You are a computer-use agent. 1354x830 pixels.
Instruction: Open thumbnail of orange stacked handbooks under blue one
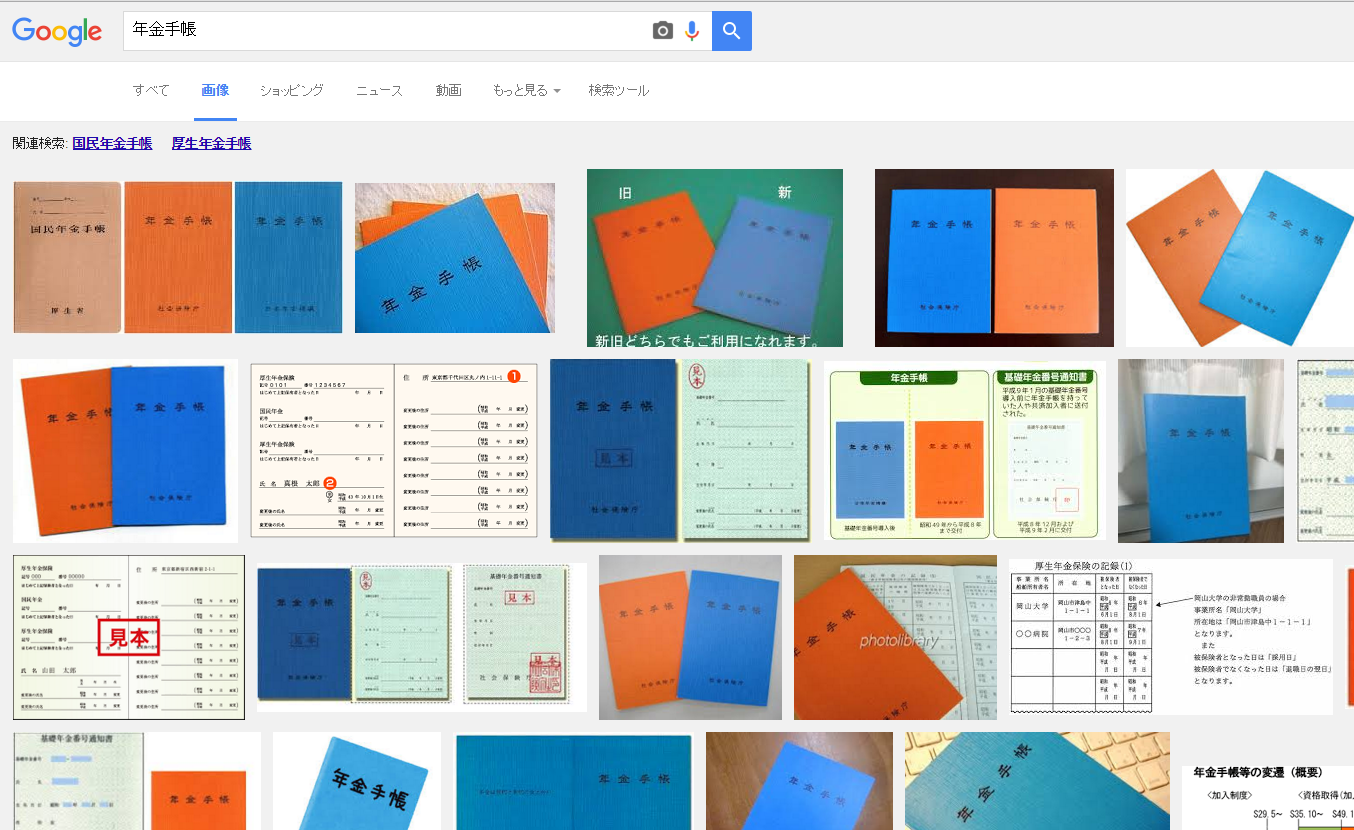point(455,258)
